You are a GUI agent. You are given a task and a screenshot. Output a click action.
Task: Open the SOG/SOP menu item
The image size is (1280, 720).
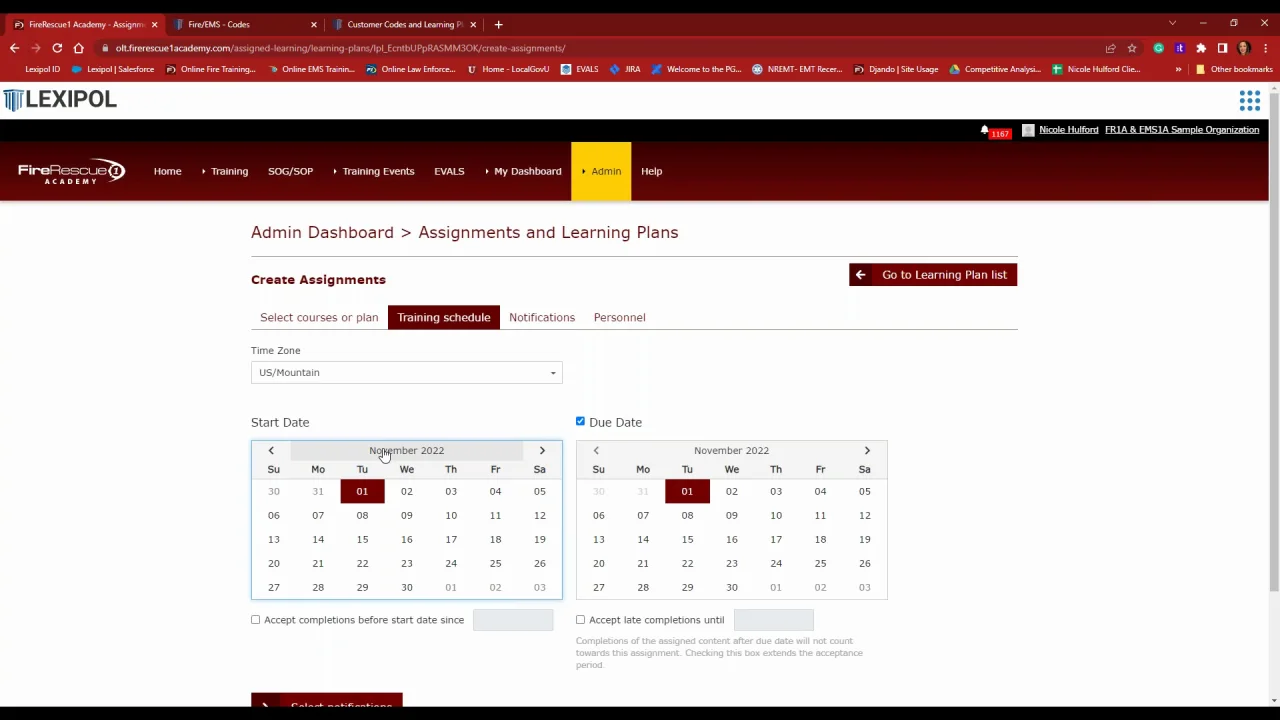290,171
